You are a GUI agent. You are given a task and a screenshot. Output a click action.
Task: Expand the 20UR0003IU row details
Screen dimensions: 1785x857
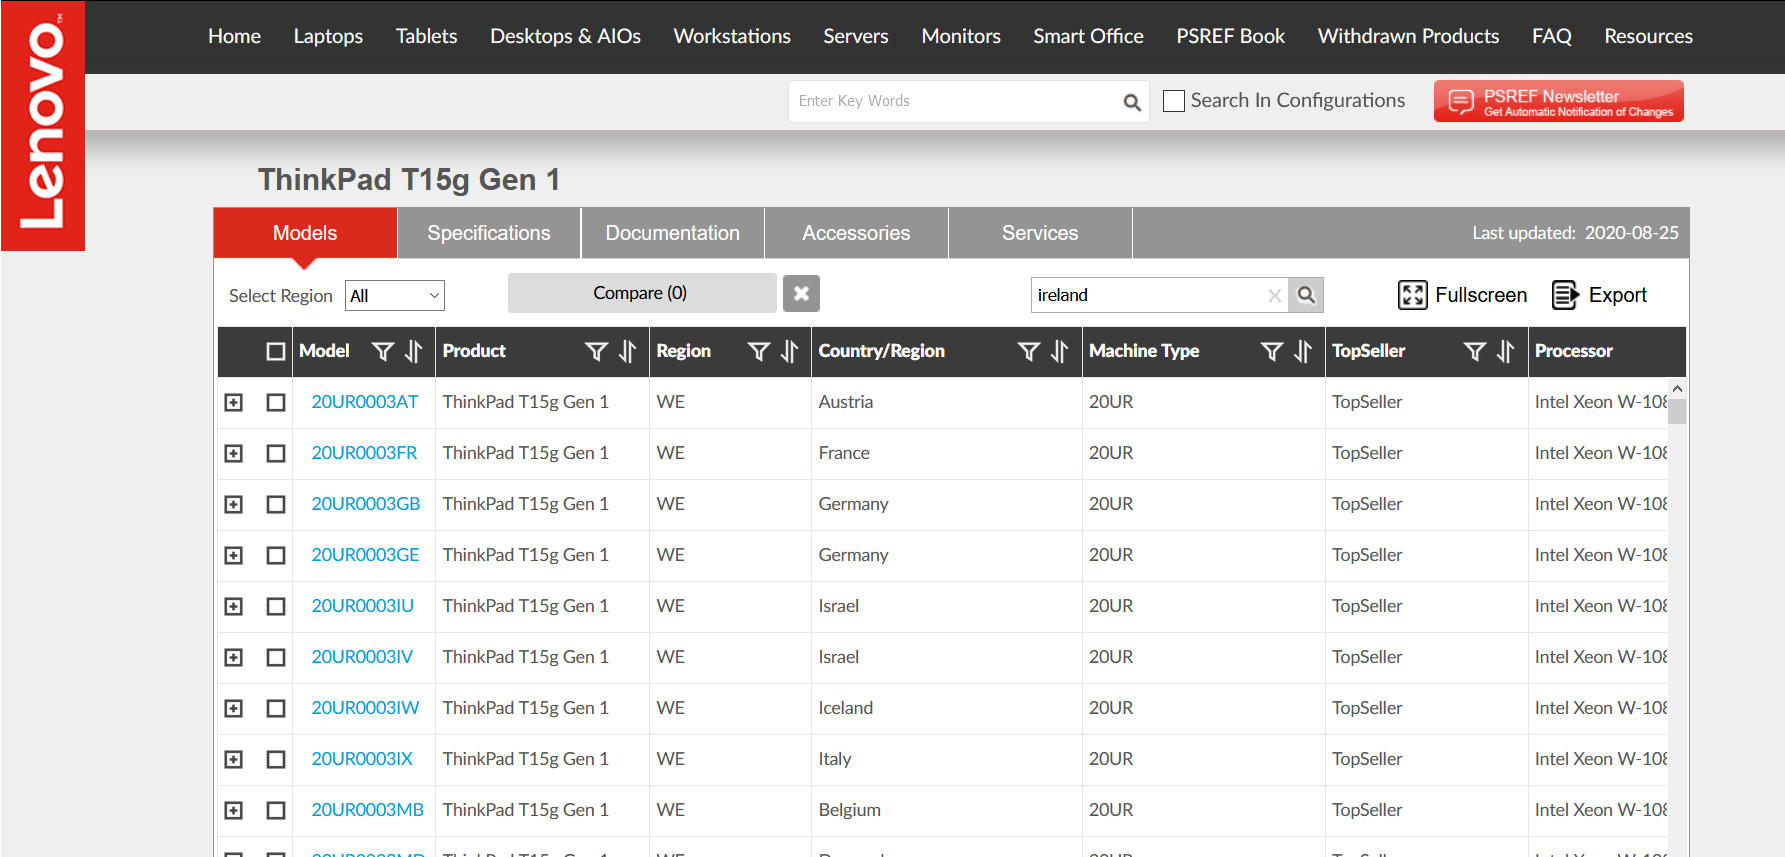point(234,606)
